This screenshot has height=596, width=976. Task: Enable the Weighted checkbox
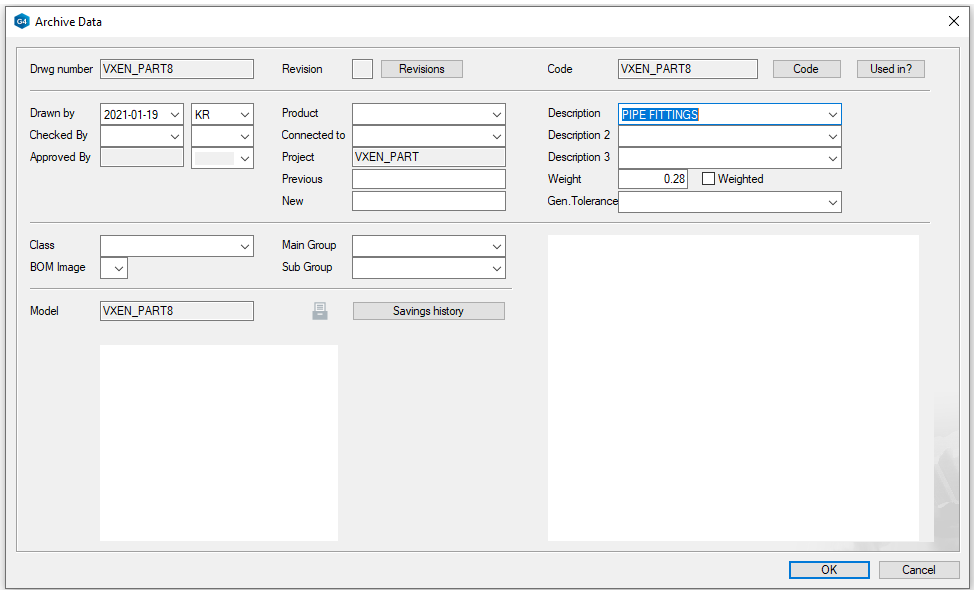pos(709,179)
